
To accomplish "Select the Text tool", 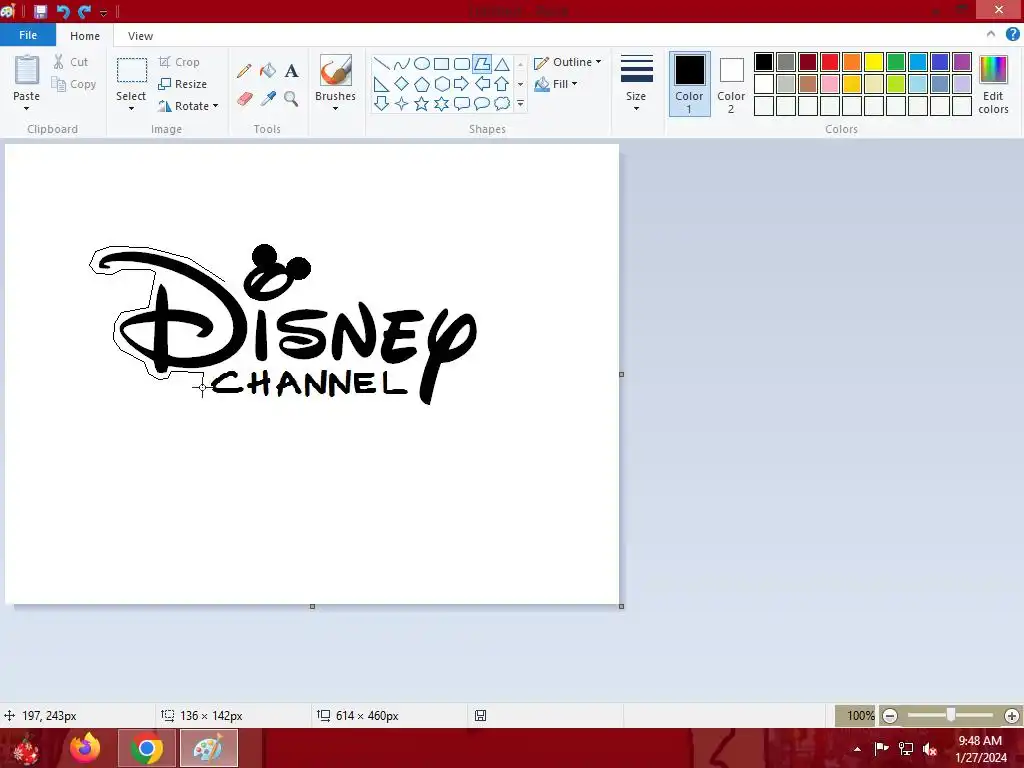I will [x=291, y=71].
